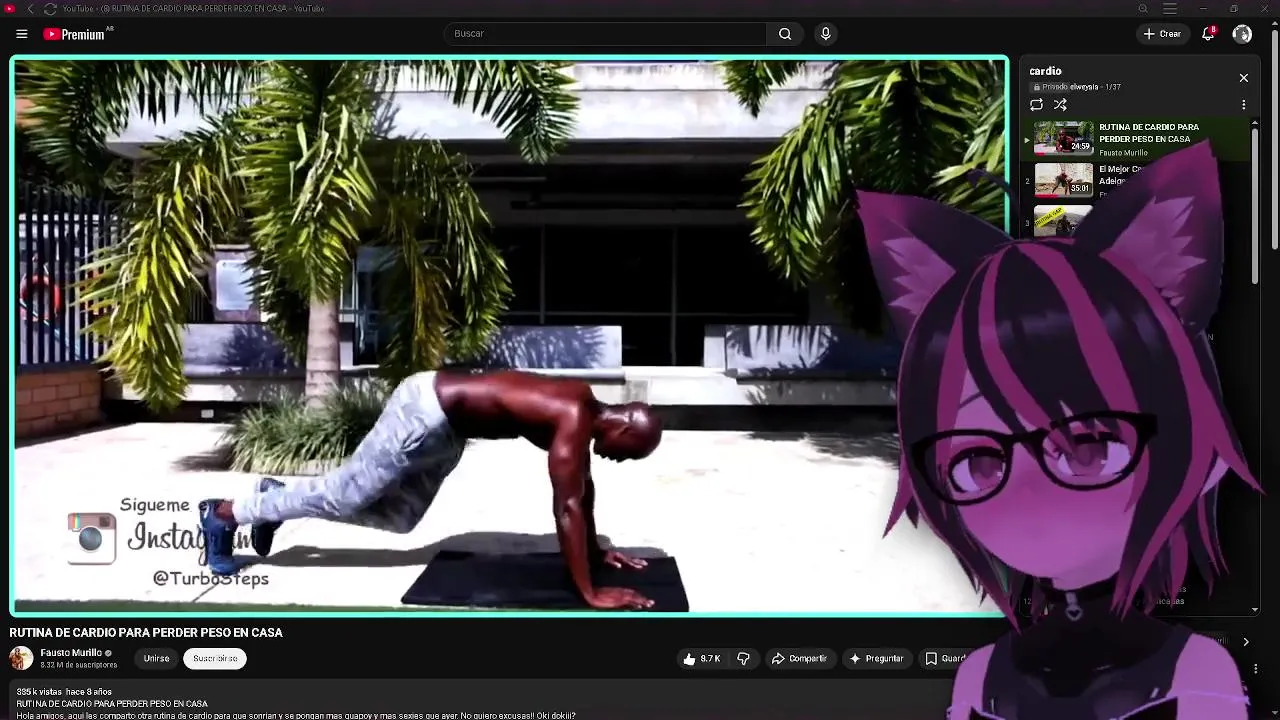Select the 24:59 RUTINA DE CARDIO thumbnail
The image size is (1280, 720).
(1063, 138)
